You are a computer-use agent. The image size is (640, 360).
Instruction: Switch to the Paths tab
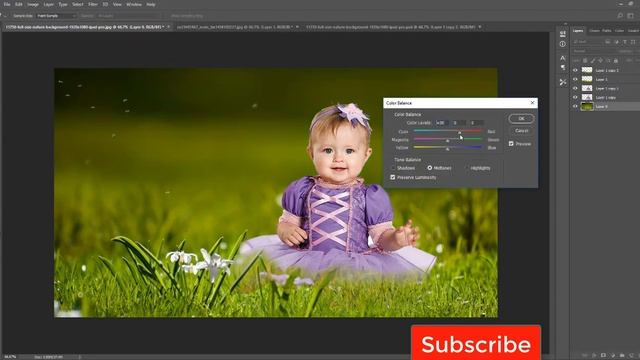click(607, 31)
